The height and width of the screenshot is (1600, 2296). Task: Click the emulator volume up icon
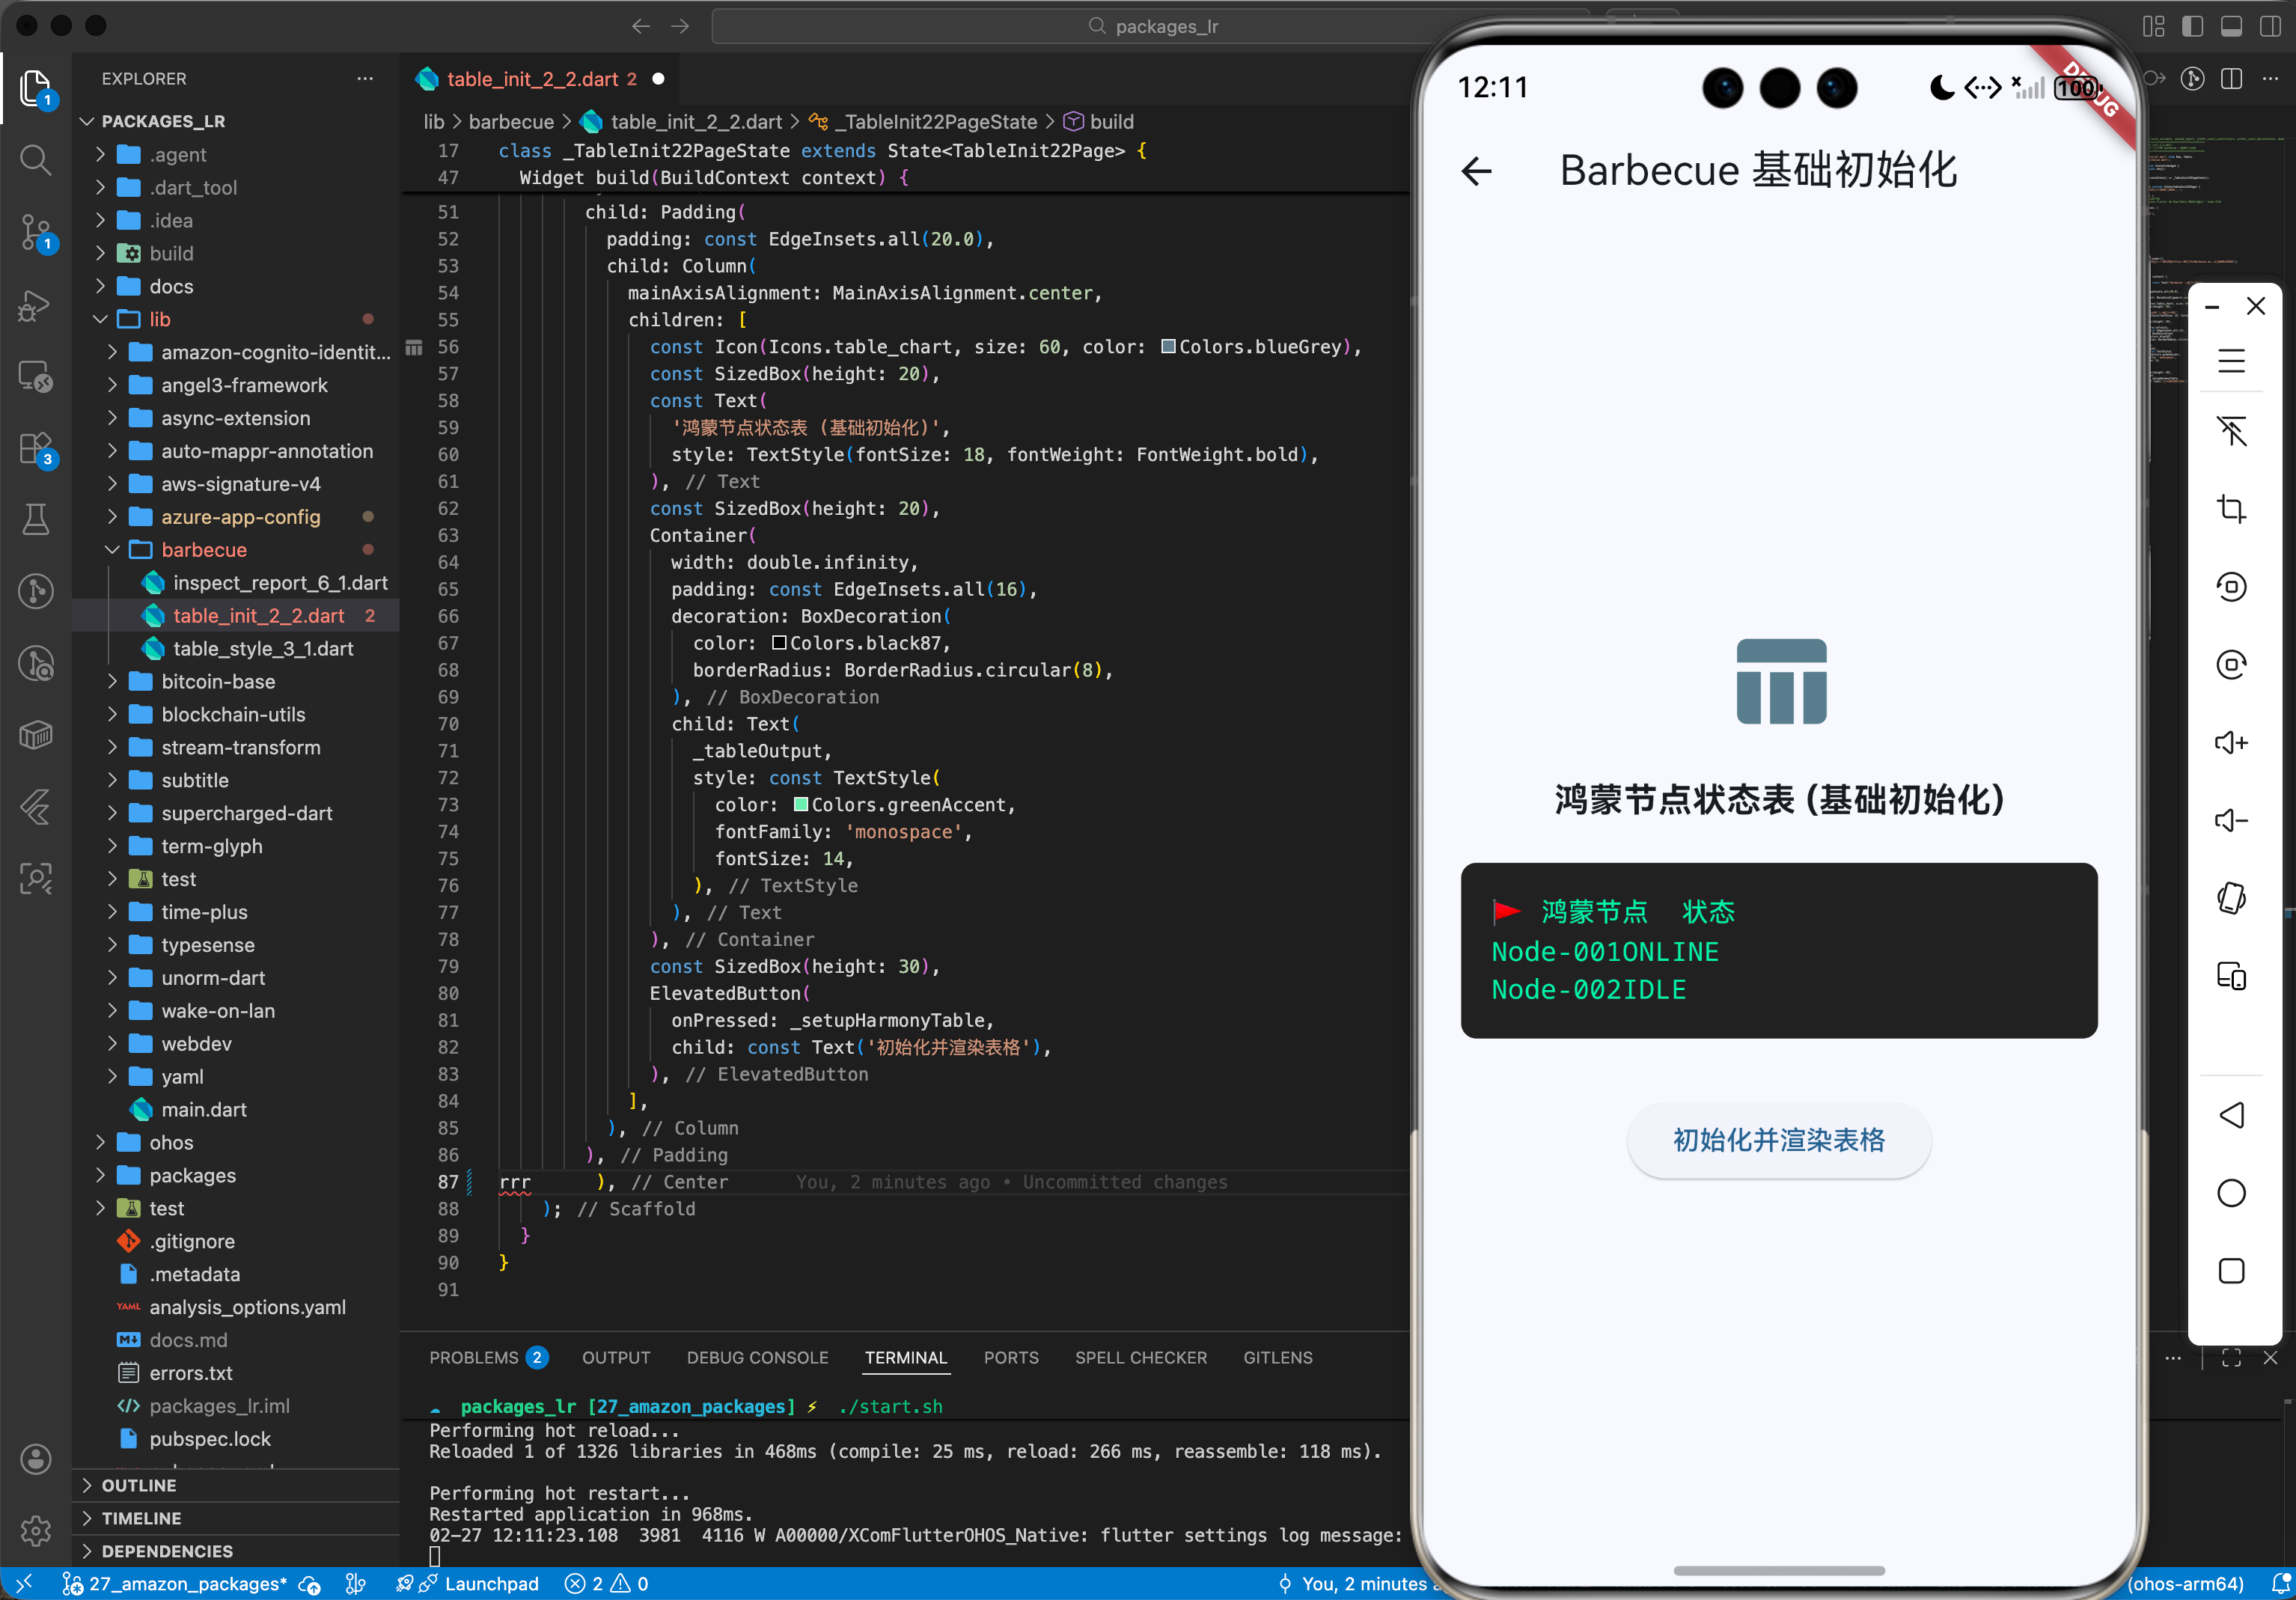pyautogui.click(x=2231, y=742)
